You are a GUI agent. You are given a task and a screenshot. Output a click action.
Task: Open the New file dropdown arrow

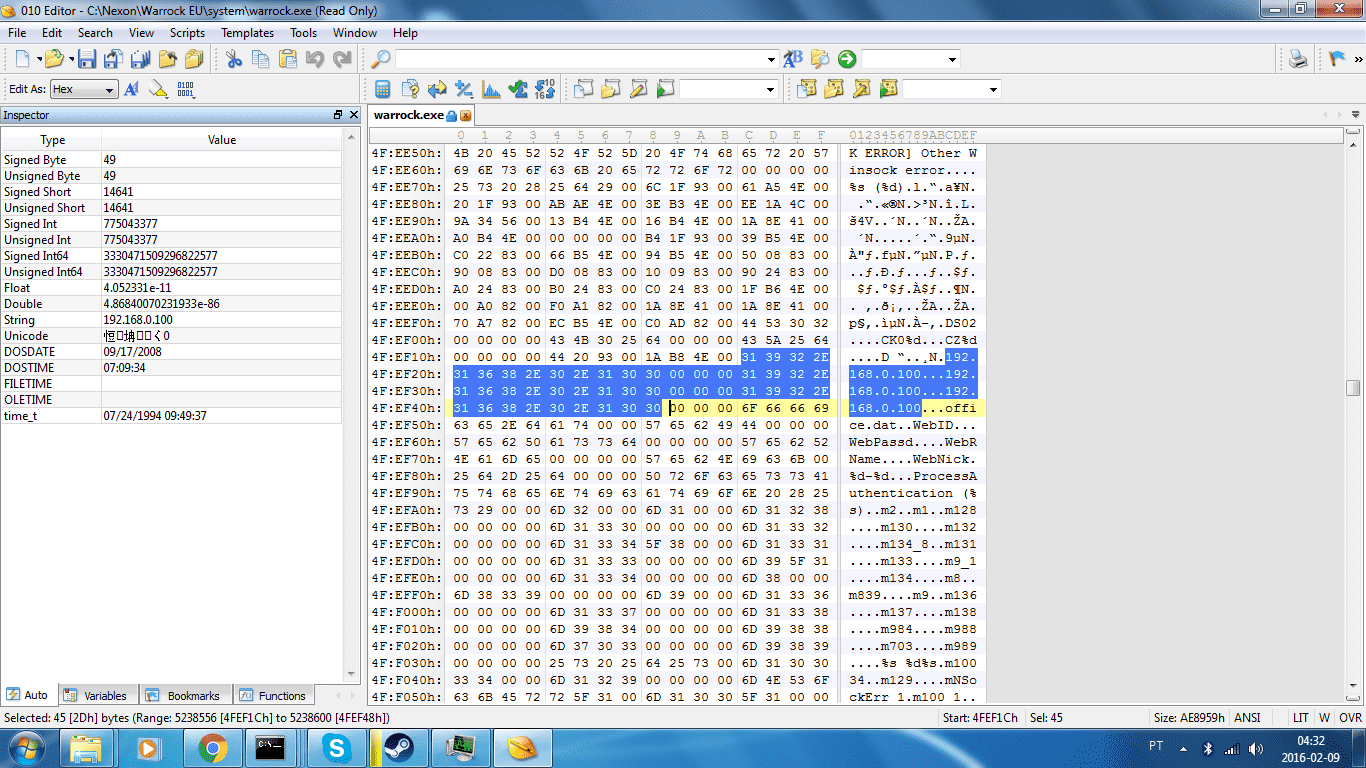pos(37,59)
